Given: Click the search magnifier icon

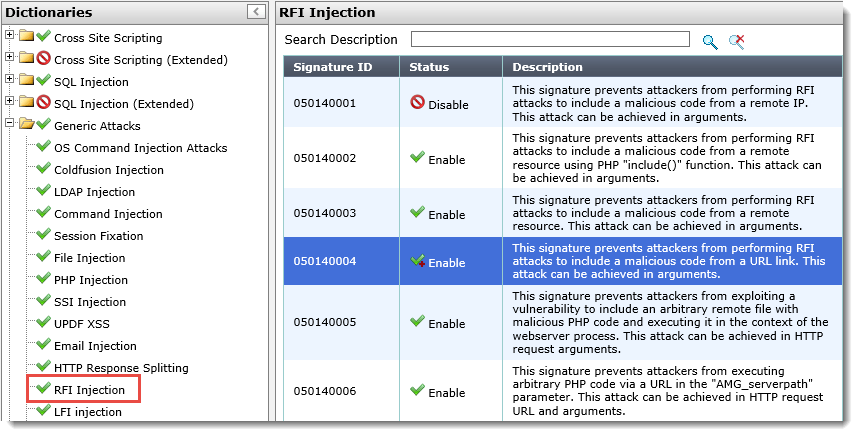Looking at the screenshot, I should (710, 41).
